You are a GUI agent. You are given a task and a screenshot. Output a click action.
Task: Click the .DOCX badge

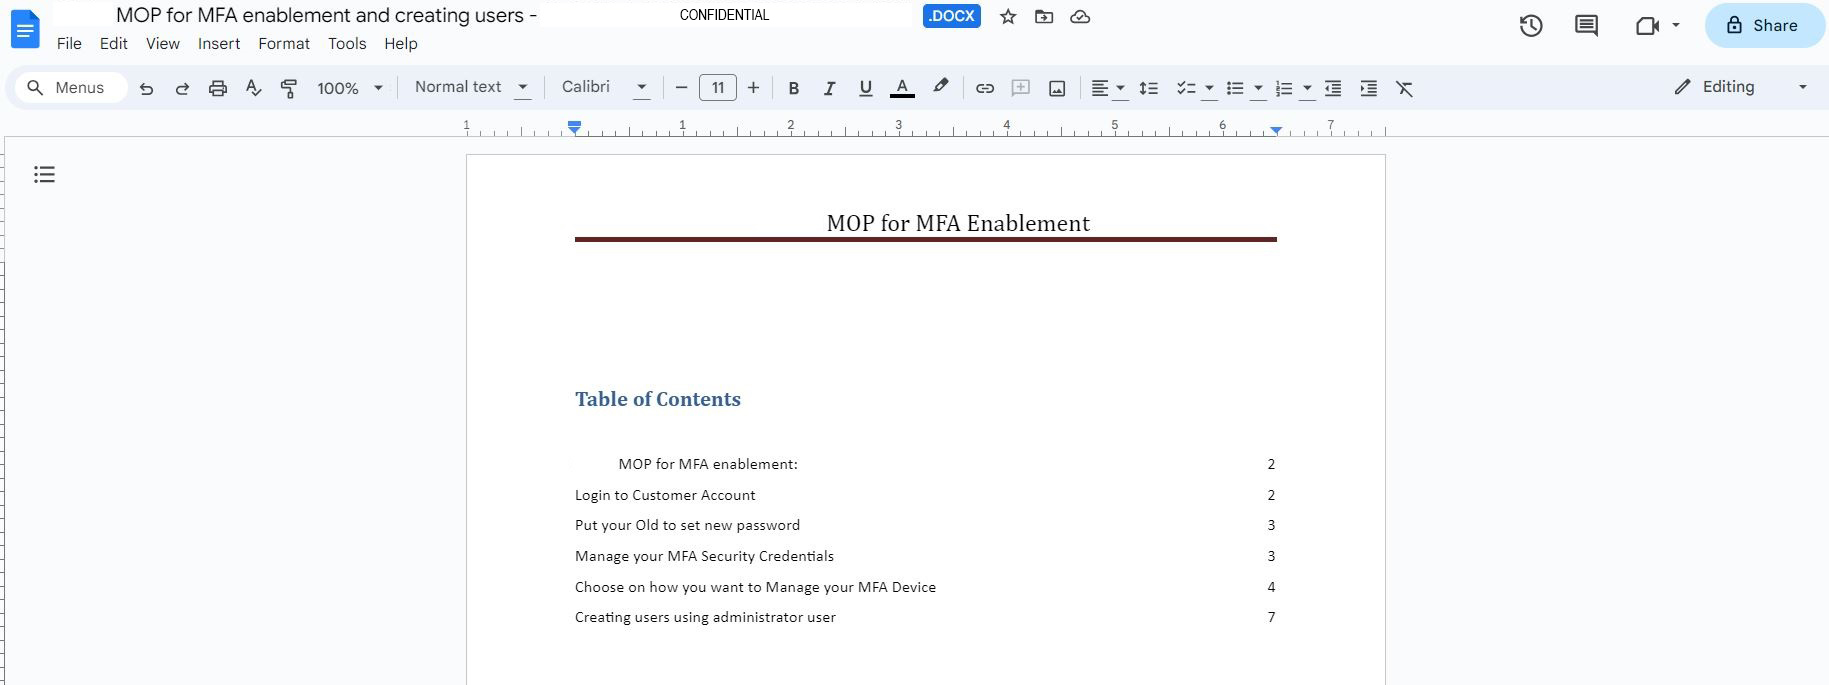[952, 17]
